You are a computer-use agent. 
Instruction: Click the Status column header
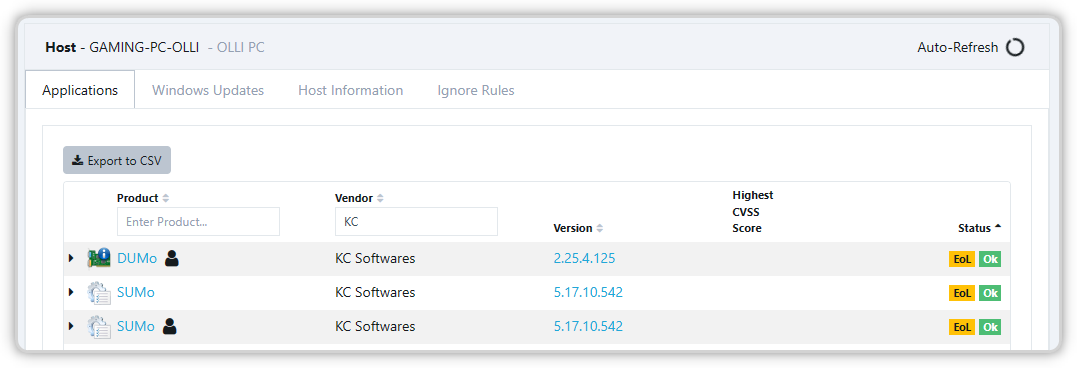click(975, 228)
